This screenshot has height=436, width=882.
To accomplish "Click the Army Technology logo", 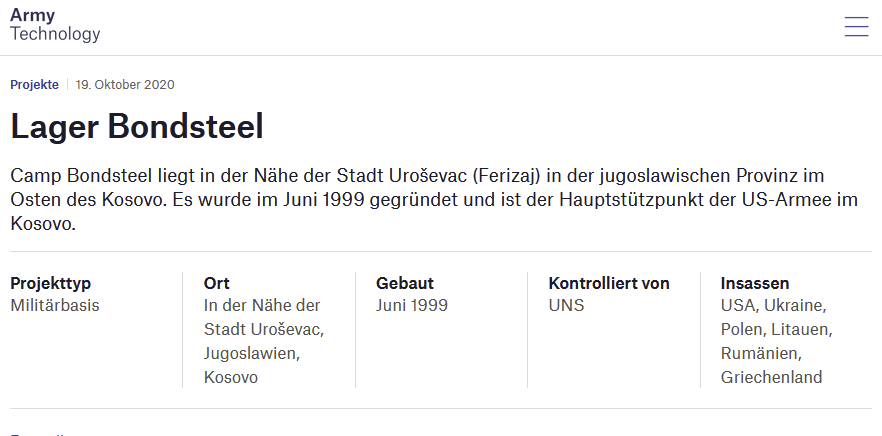I will 55,25.
